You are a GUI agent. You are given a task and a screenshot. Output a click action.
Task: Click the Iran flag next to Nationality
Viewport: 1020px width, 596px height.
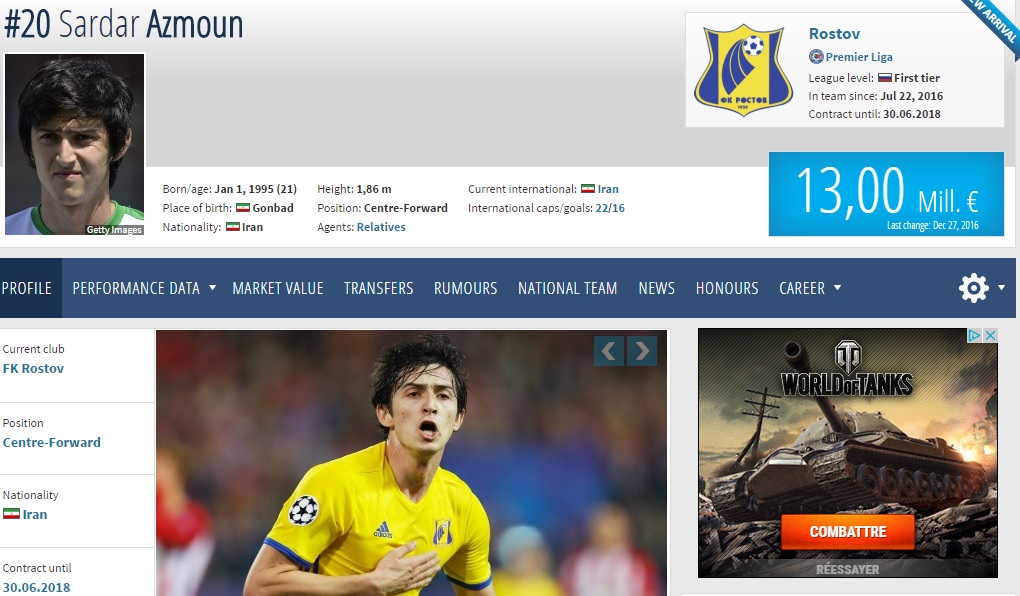[x=232, y=227]
